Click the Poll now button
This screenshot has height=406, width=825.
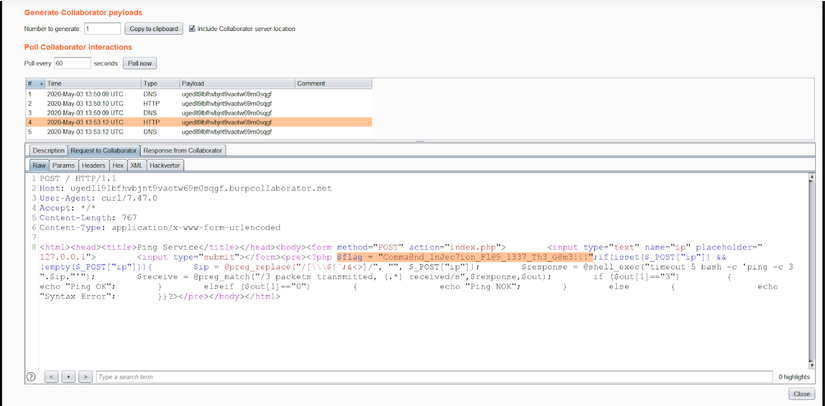(x=140, y=63)
